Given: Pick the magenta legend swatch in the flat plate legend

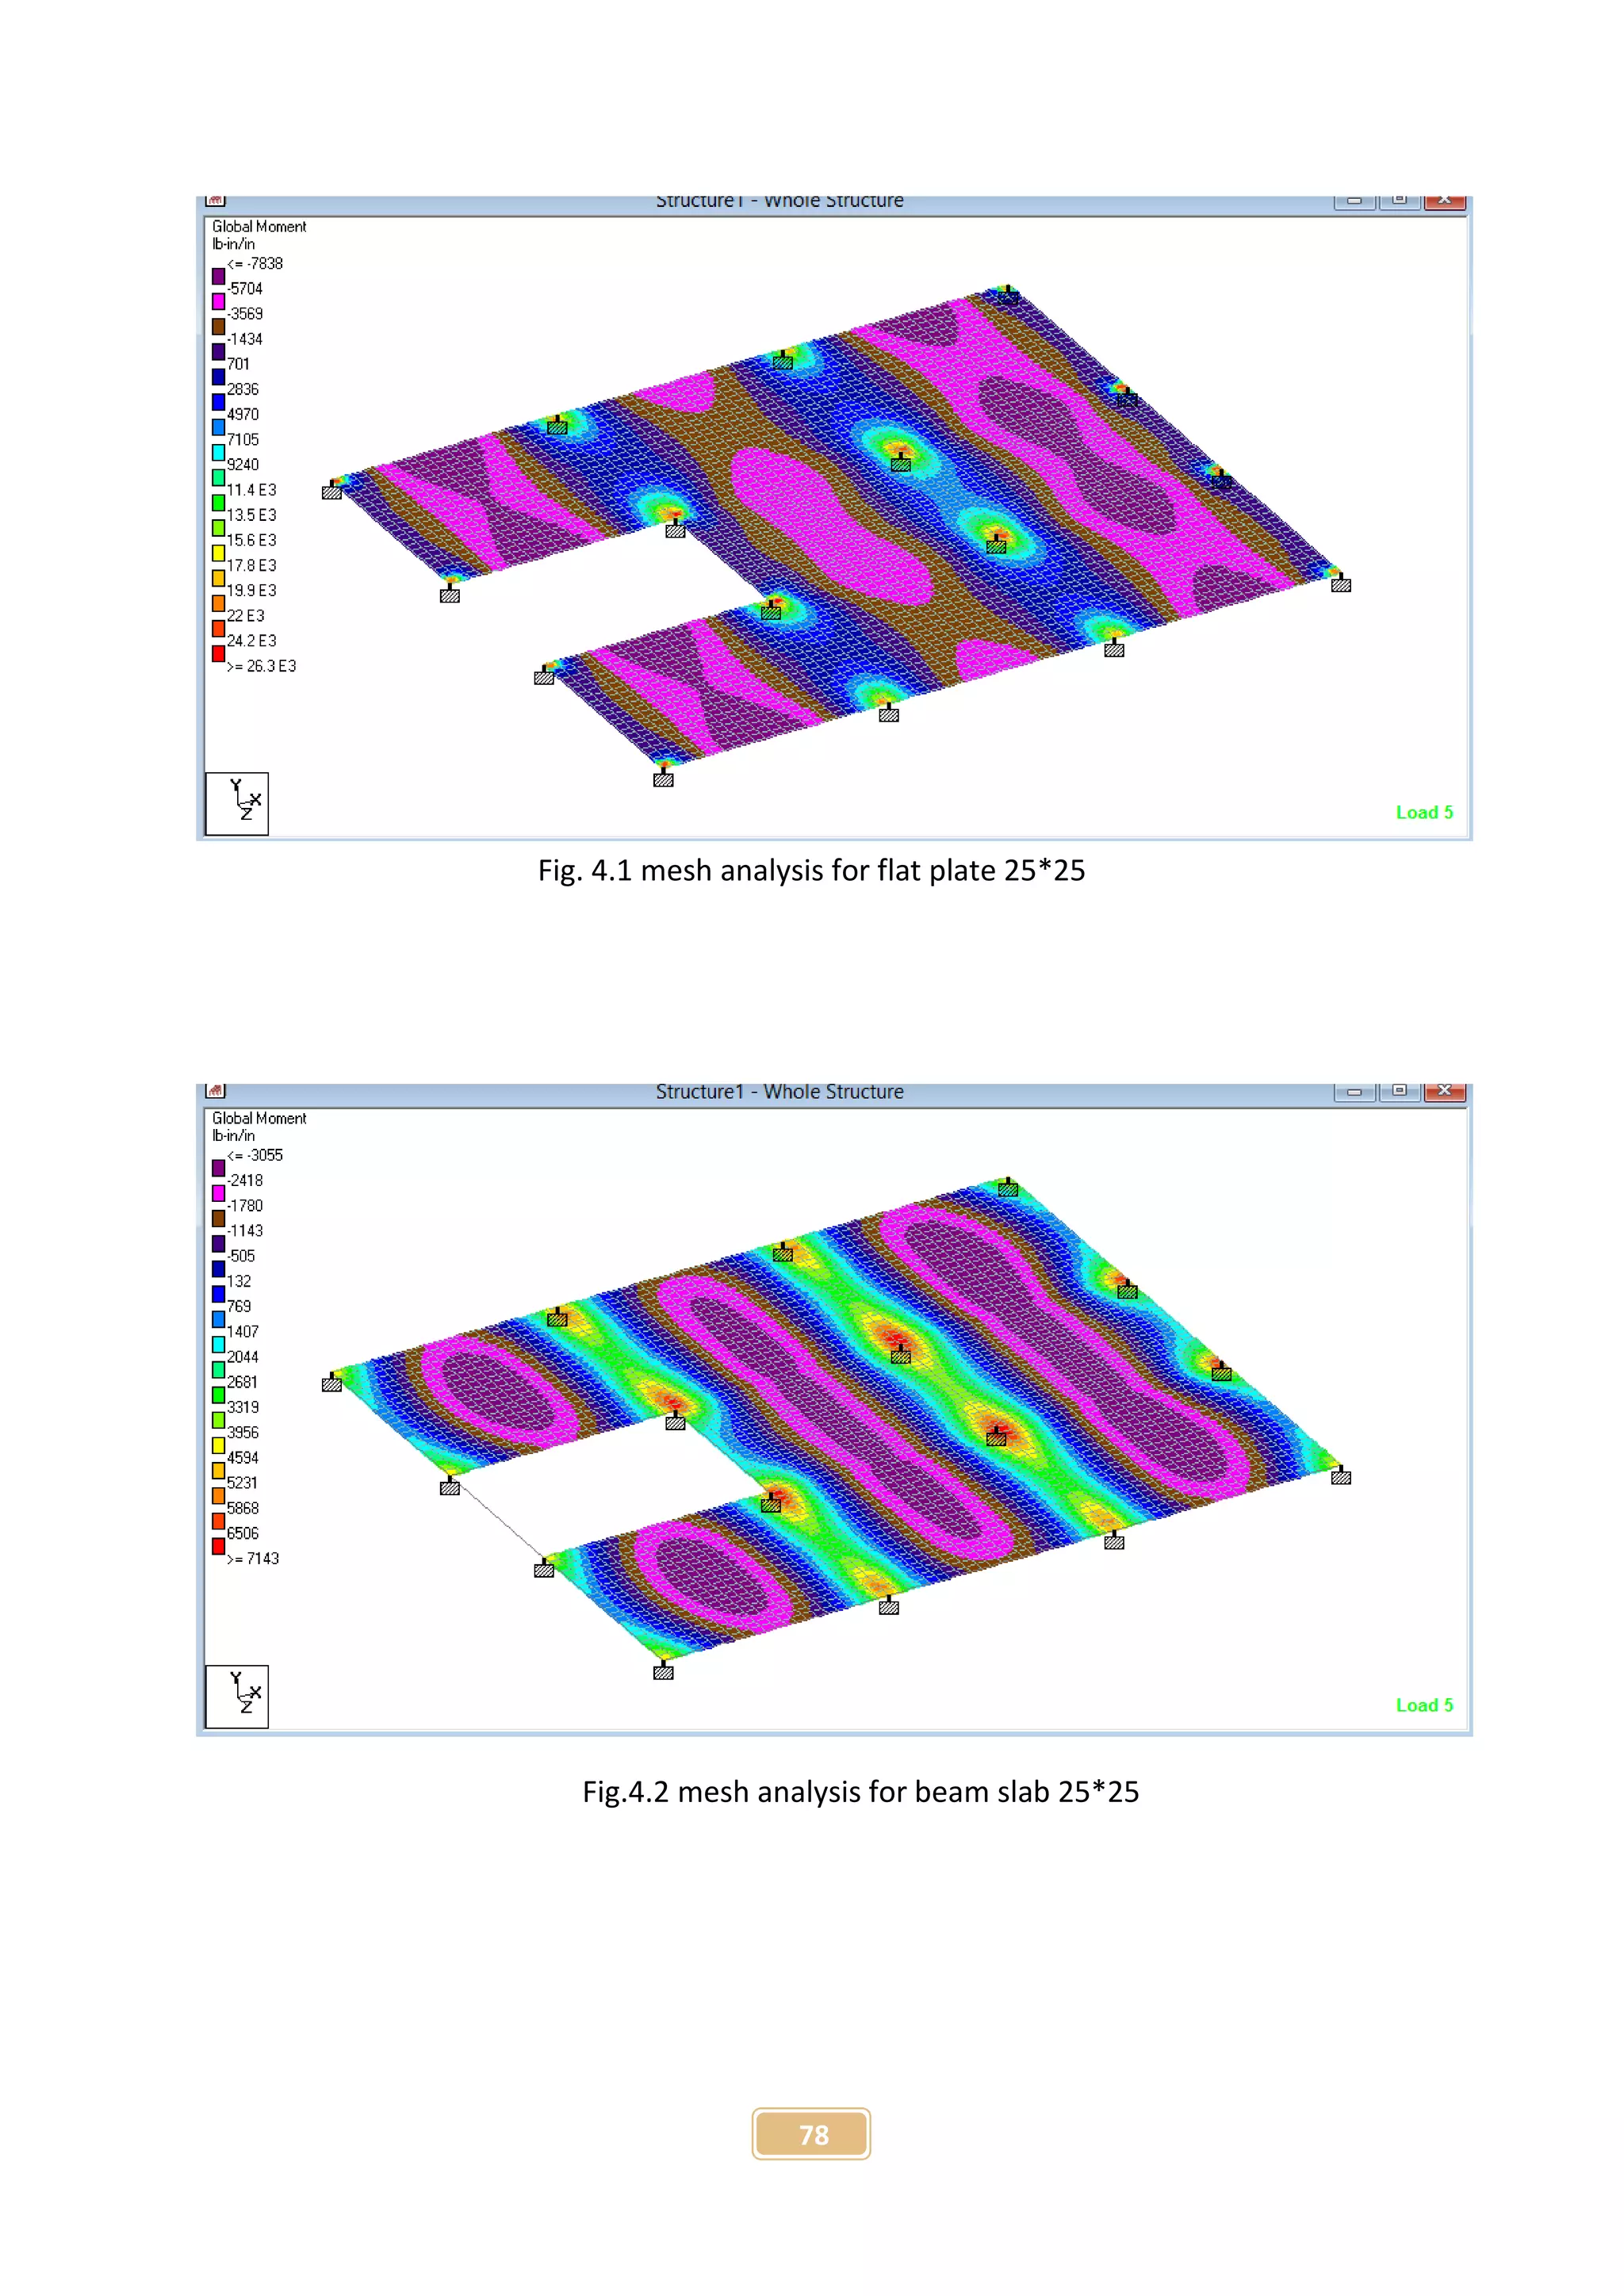Looking at the screenshot, I should [218, 301].
